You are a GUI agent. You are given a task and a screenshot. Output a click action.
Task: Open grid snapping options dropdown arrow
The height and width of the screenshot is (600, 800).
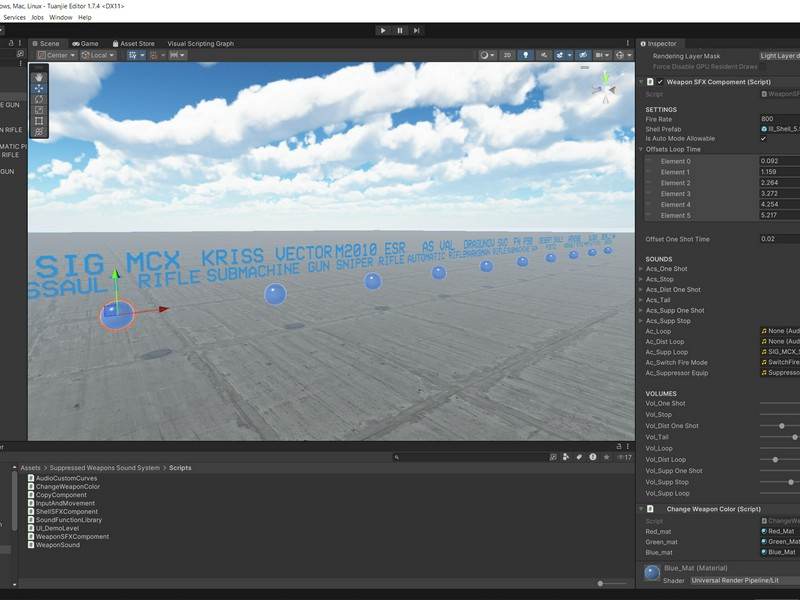pos(142,55)
